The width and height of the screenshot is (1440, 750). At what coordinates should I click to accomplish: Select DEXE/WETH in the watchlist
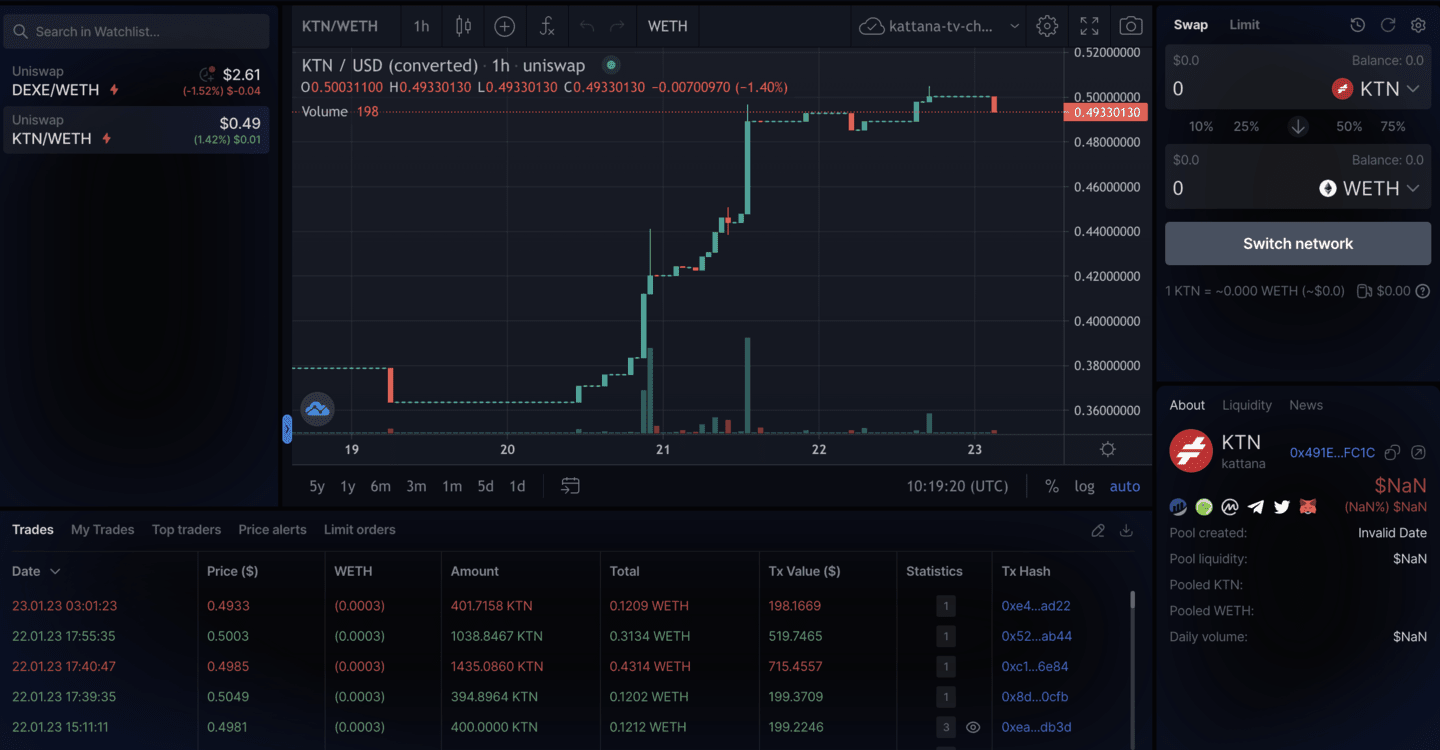tap(136, 82)
